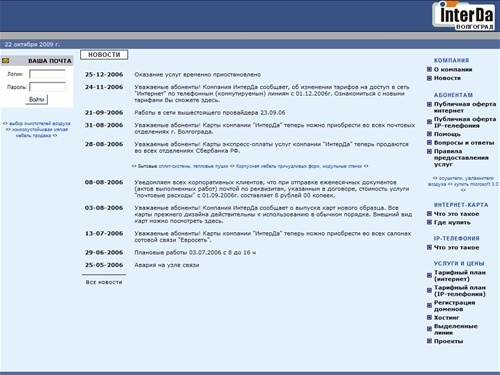Click the bullet icon beside Правила предоставления услуг

tap(429, 151)
